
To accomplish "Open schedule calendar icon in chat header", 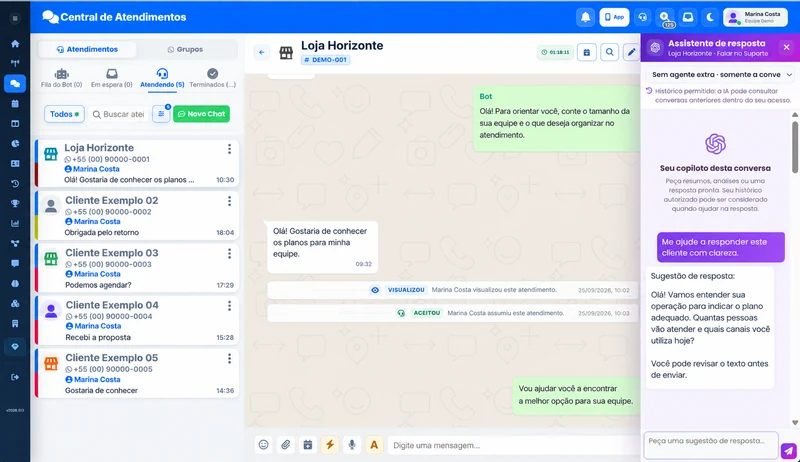I will coord(587,52).
